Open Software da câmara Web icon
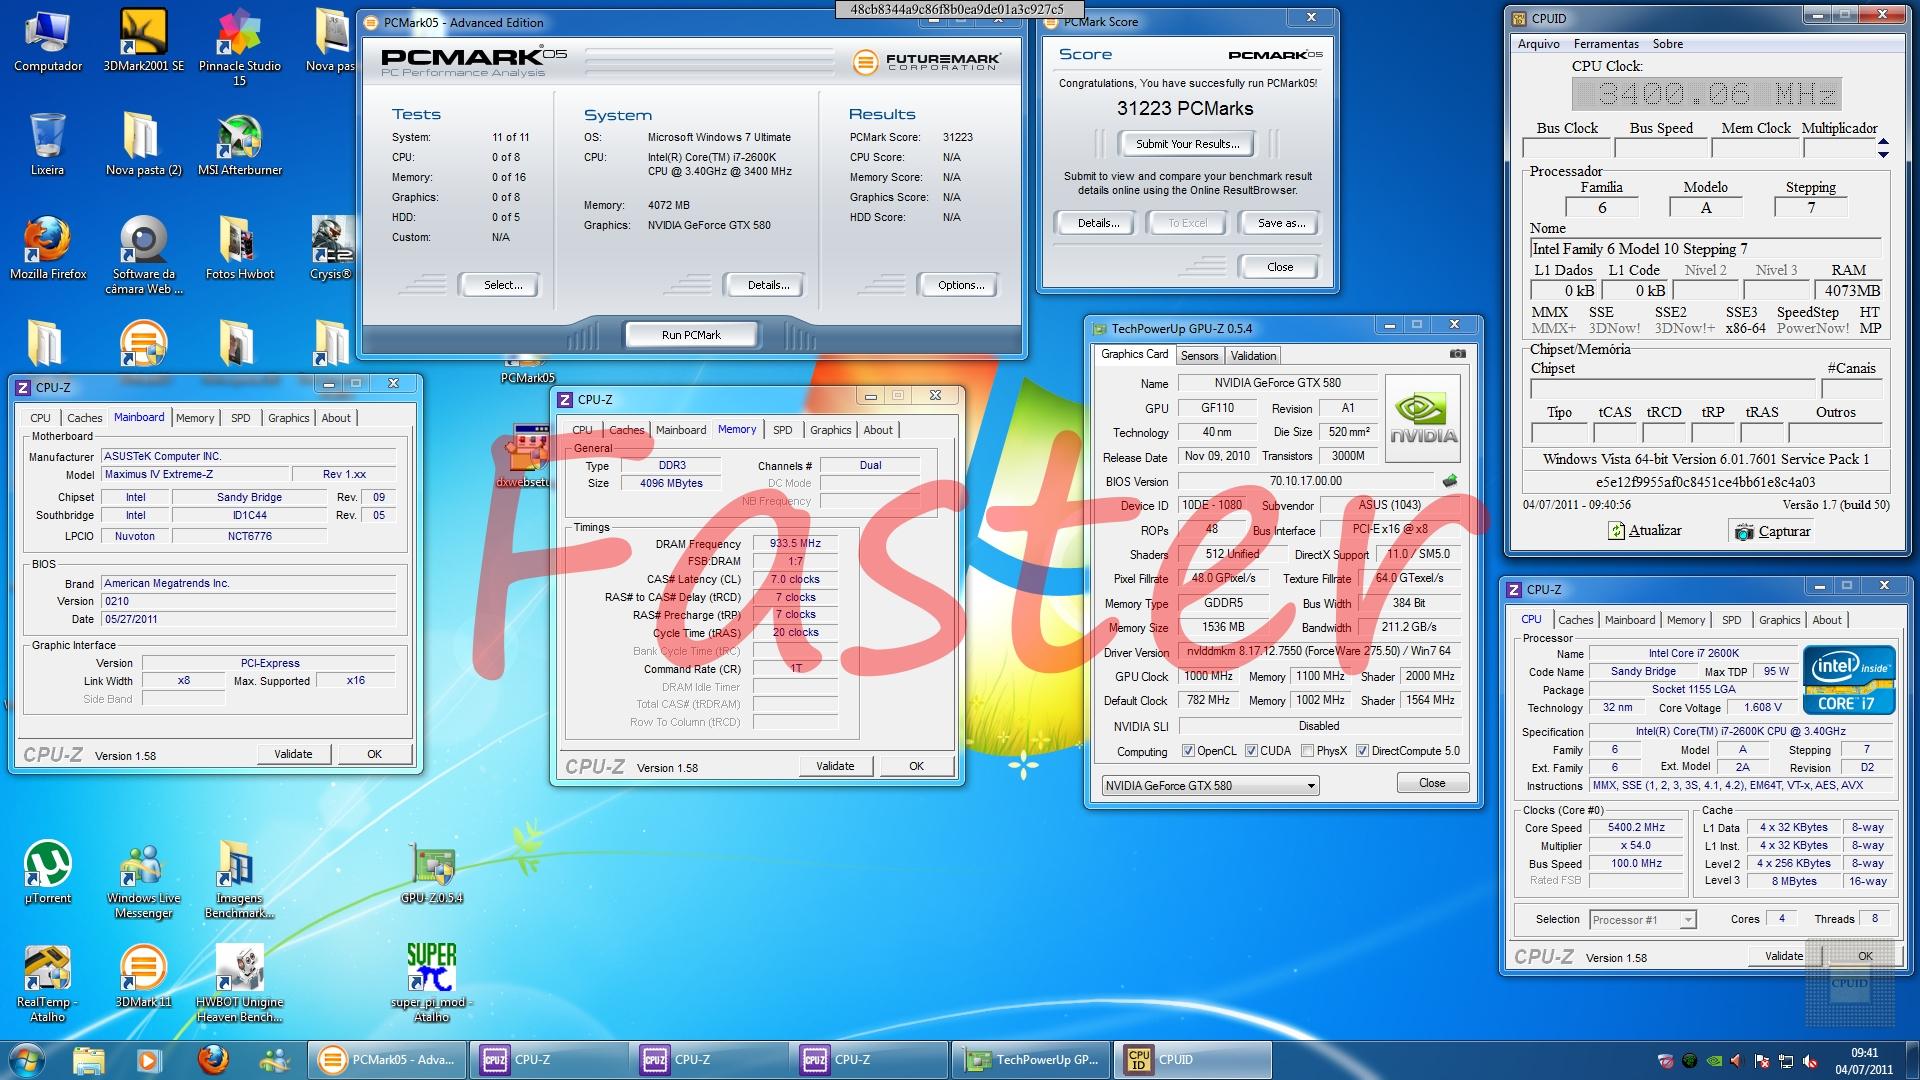This screenshot has height=1080, width=1920. 143,255
